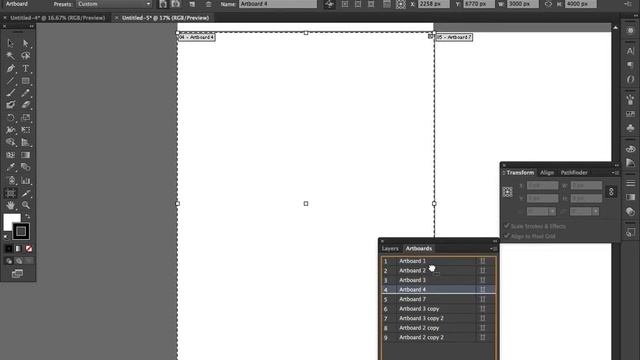Open the Artboards panel flyout menu
This screenshot has height=360, width=640.
493,249
